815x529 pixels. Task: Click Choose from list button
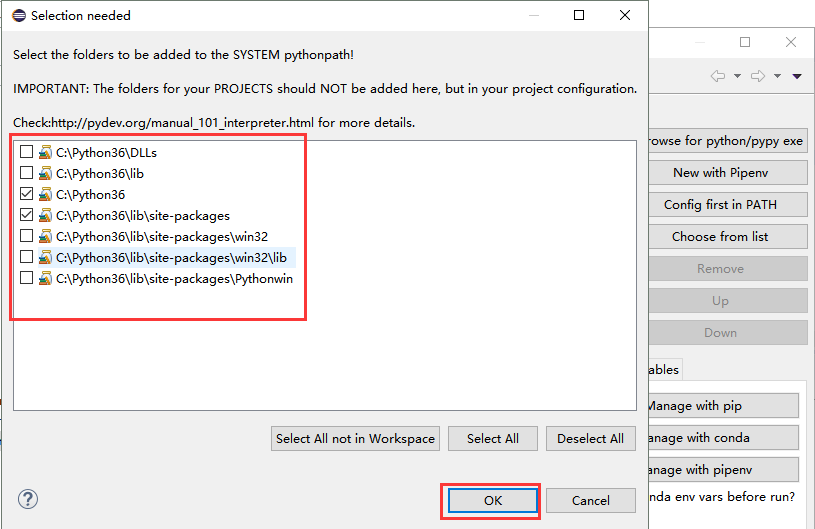[x=728, y=236]
